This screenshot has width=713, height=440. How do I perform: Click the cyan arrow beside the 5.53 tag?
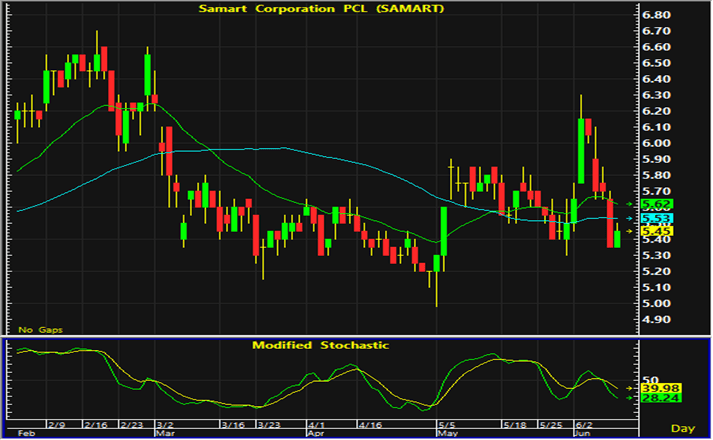(629, 219)
